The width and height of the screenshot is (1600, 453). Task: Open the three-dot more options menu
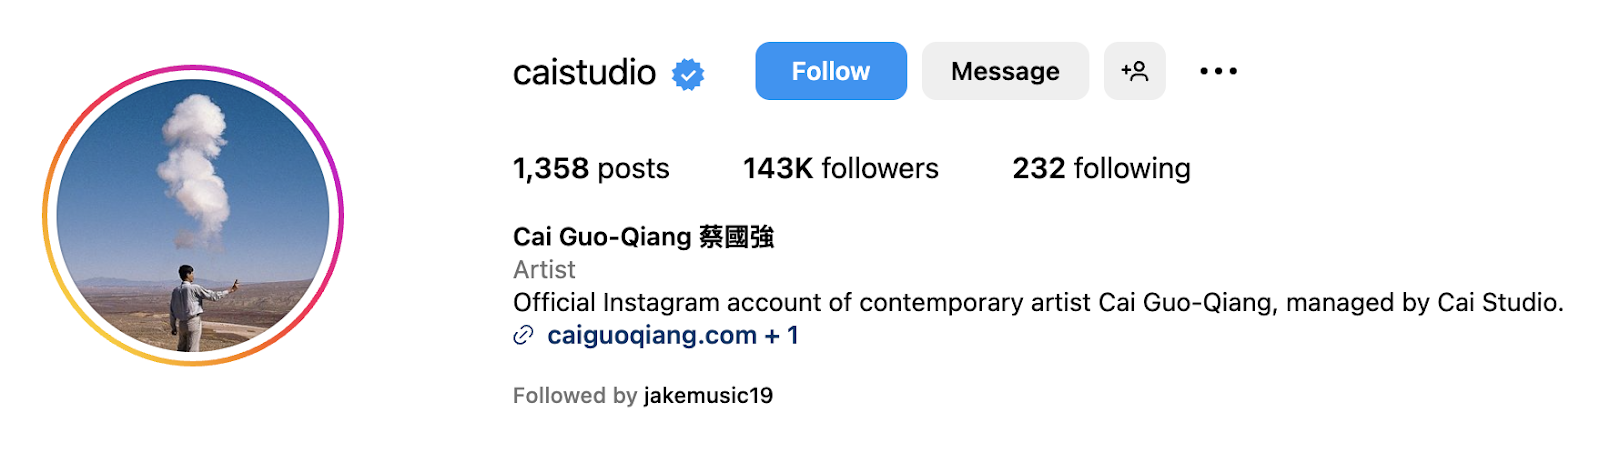coord(1218,71)
